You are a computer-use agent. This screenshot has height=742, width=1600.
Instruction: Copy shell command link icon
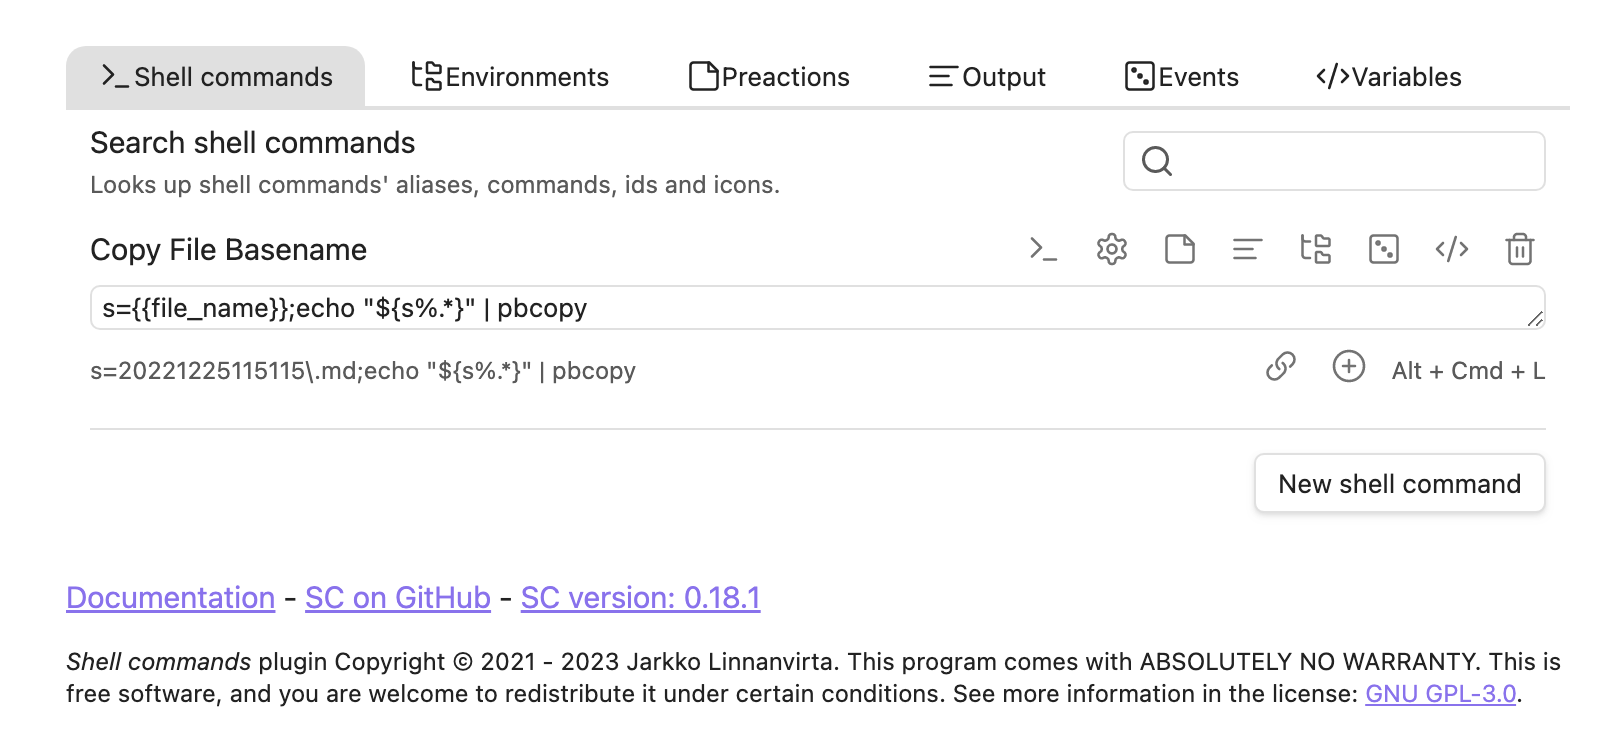pos(1280,367)
